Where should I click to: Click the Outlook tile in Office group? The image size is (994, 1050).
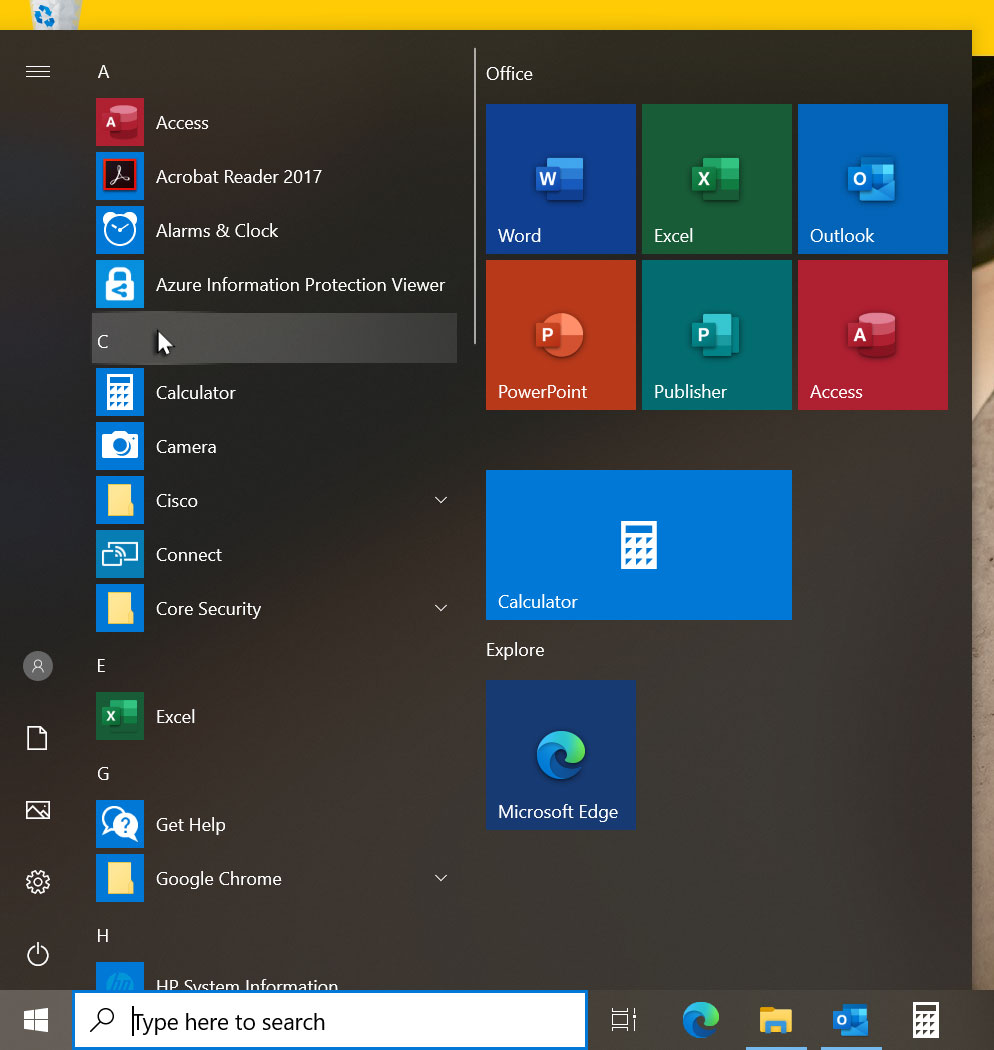tap(872, 179)
